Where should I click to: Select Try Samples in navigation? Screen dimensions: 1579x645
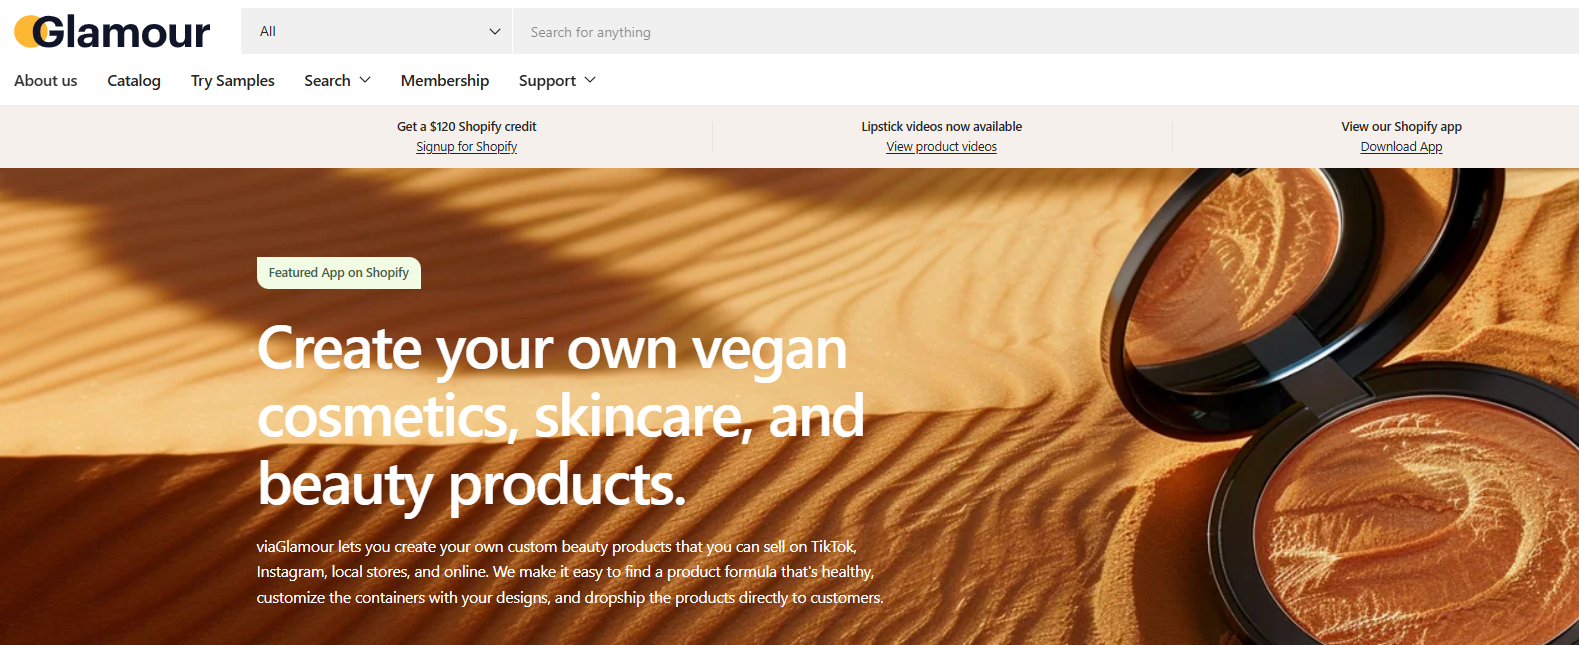click(x=233, y=80)
